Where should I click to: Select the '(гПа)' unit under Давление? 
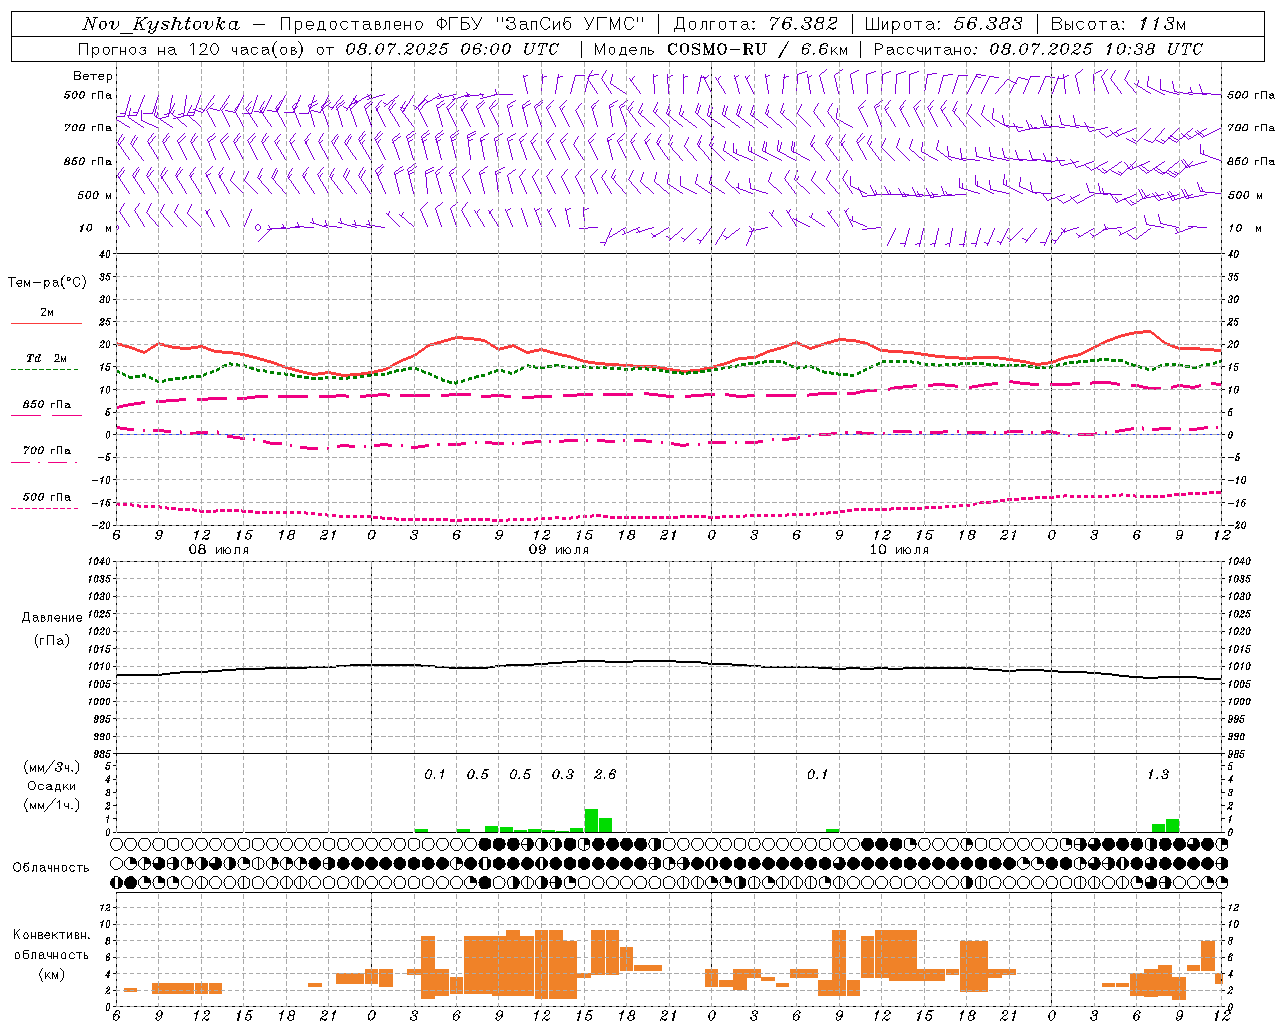[52, 640]
